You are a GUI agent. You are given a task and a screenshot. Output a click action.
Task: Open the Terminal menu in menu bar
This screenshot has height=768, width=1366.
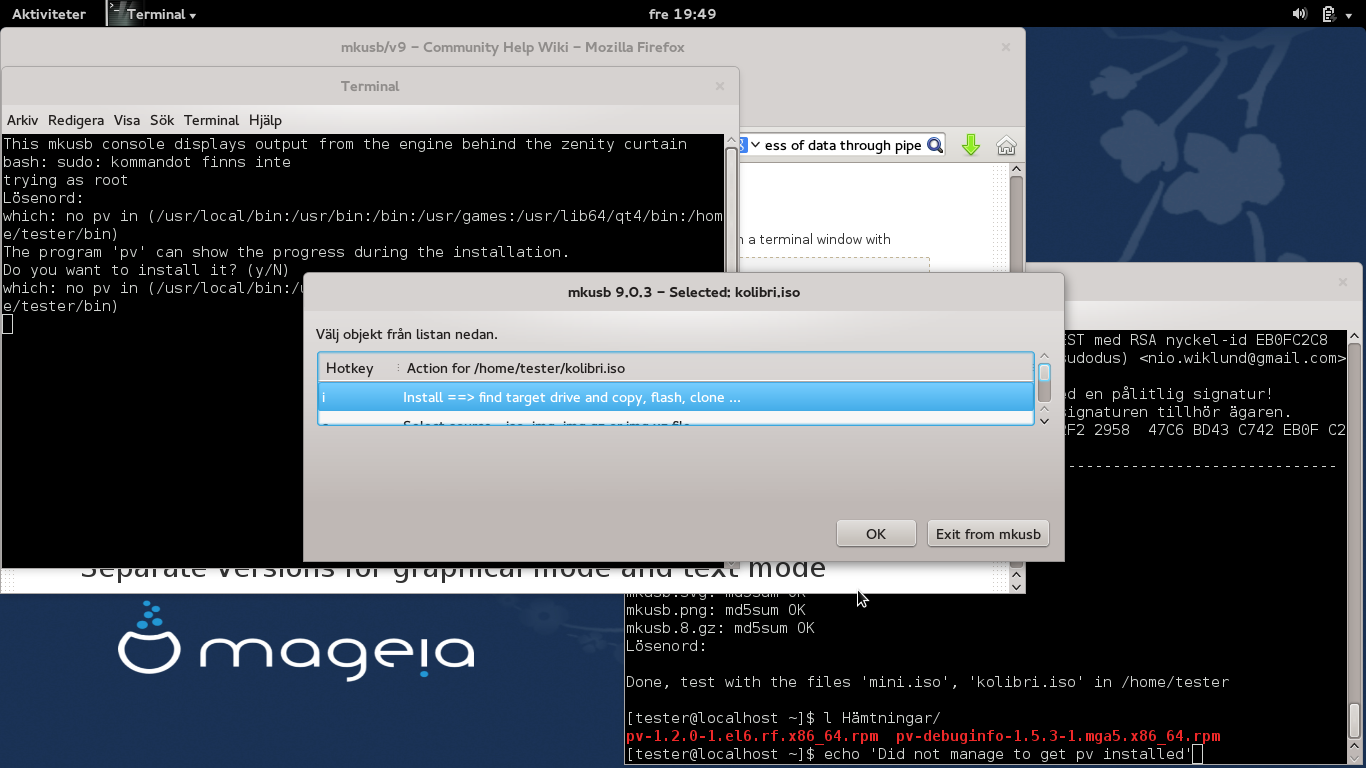(211, 120)
